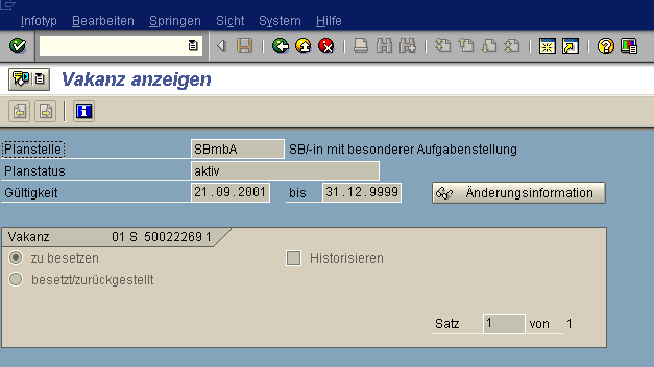Click the Next Record toolbar icon
Viewport: 654px width, 367px height.
45,111
